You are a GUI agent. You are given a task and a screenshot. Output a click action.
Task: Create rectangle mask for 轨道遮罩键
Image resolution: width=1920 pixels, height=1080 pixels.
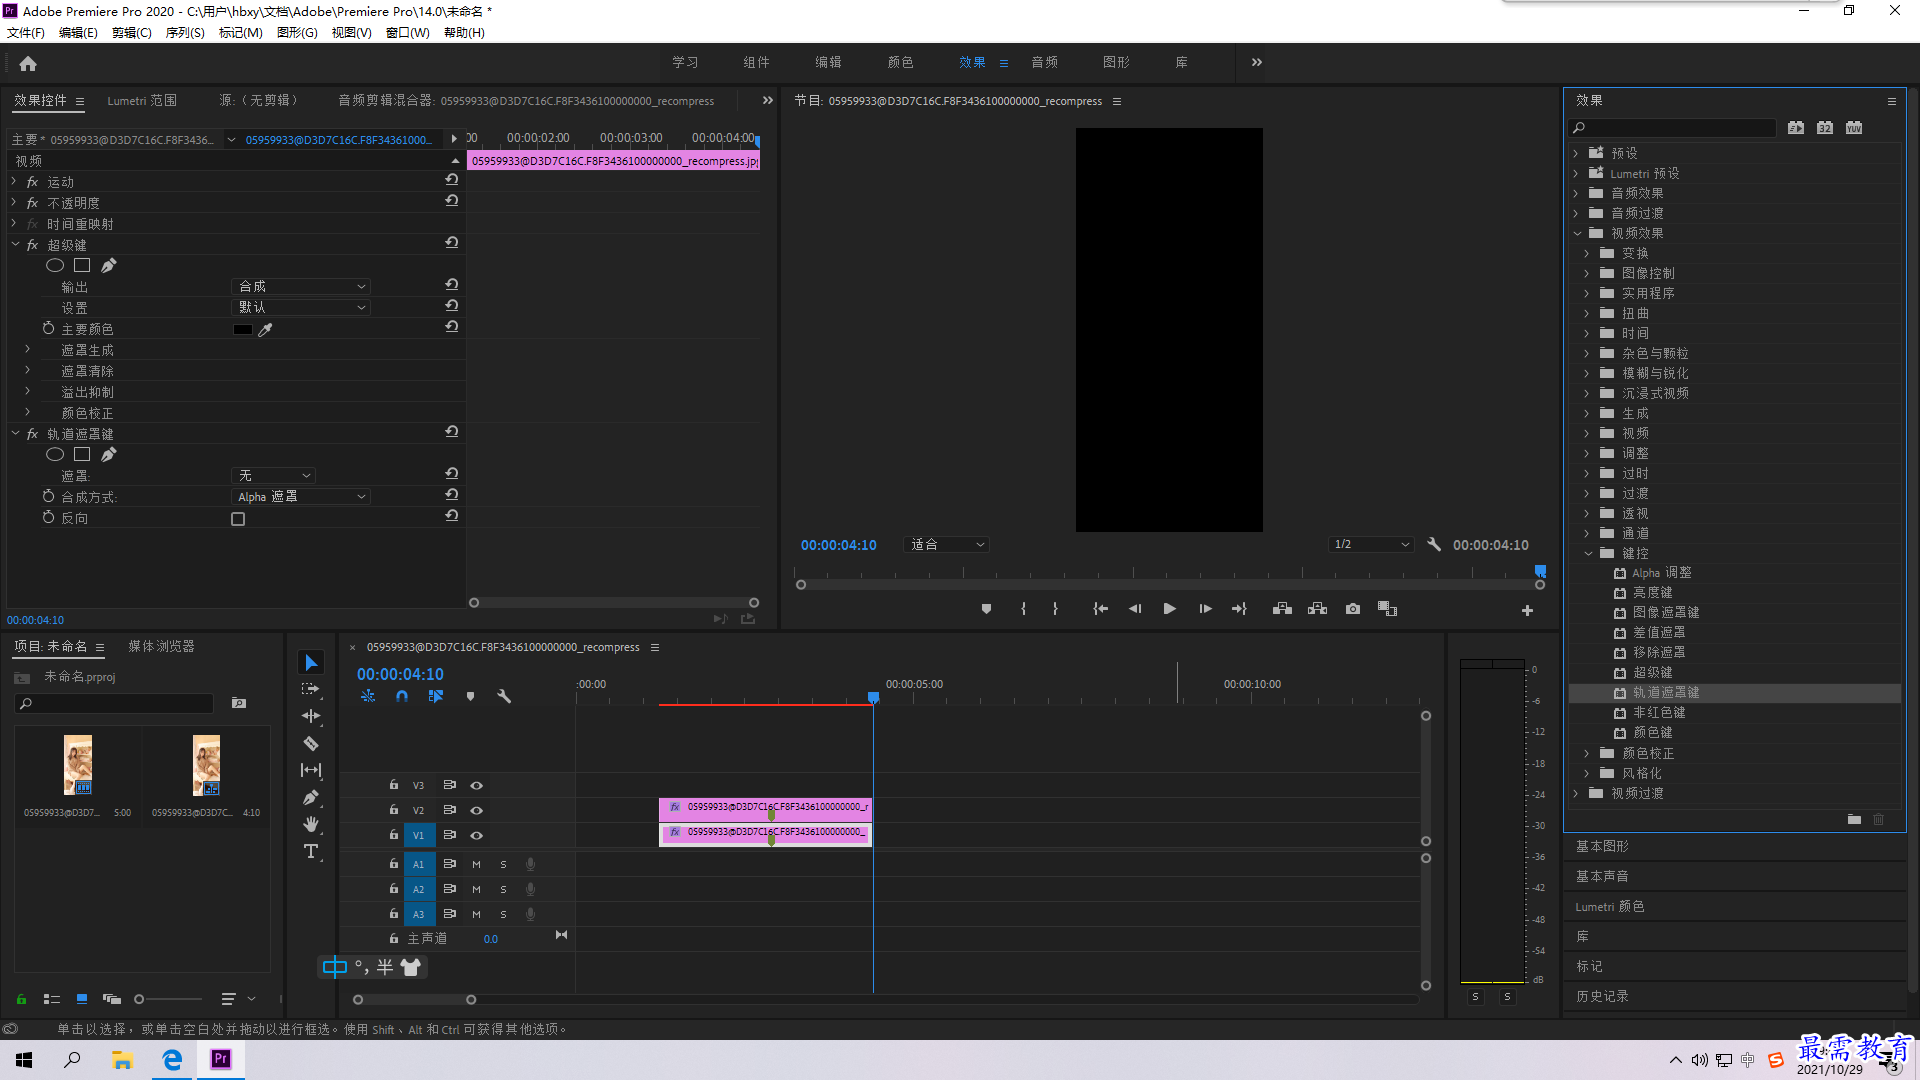point(82,455)
